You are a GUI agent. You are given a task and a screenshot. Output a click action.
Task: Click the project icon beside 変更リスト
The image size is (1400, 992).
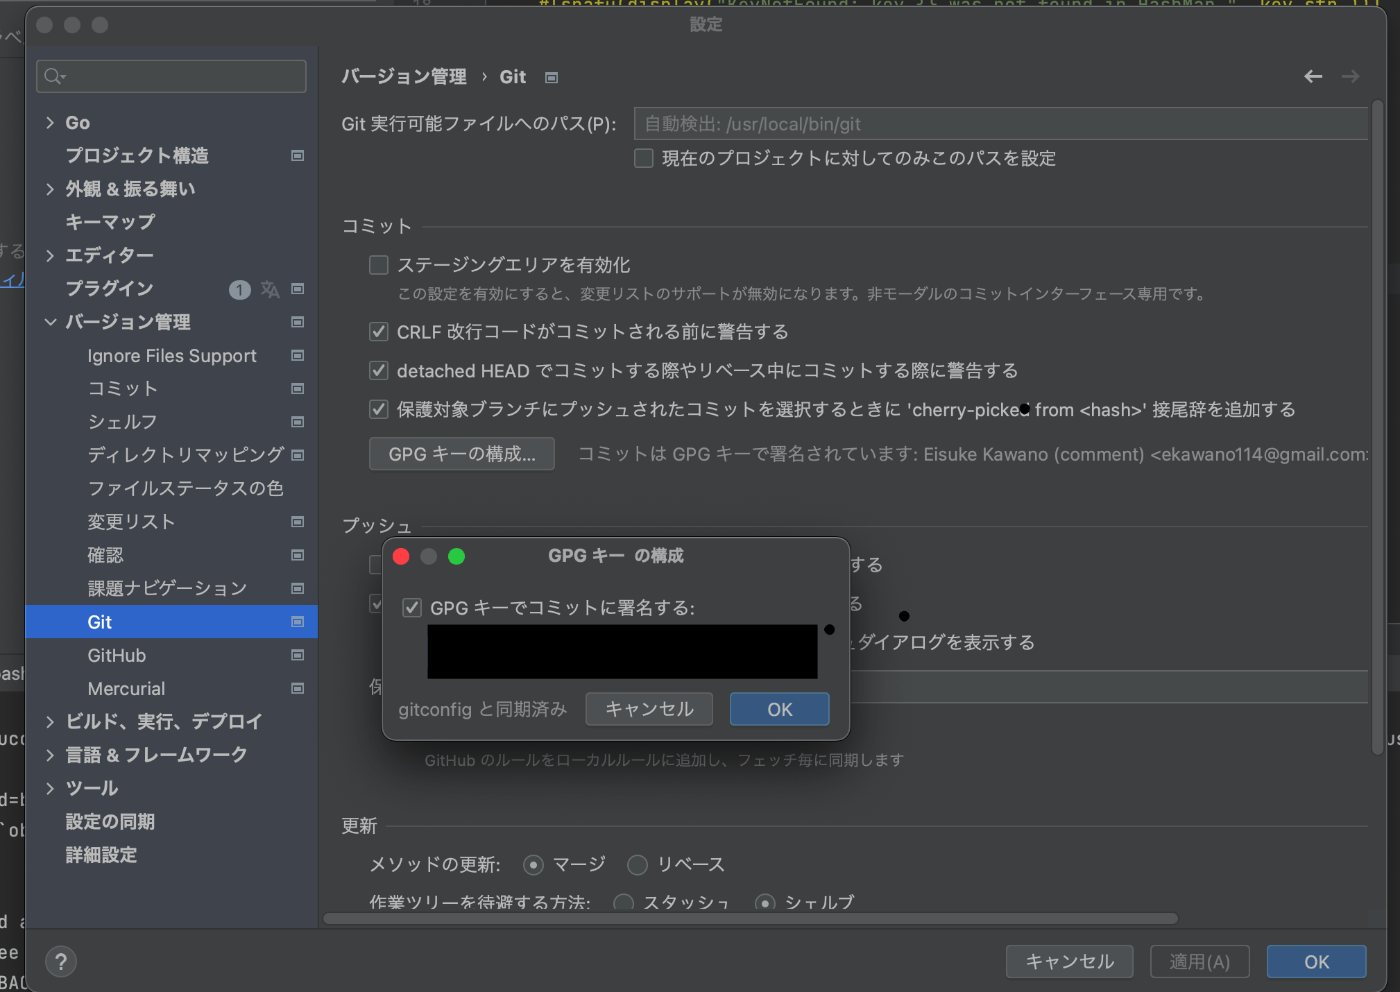(x=297, y=522)
